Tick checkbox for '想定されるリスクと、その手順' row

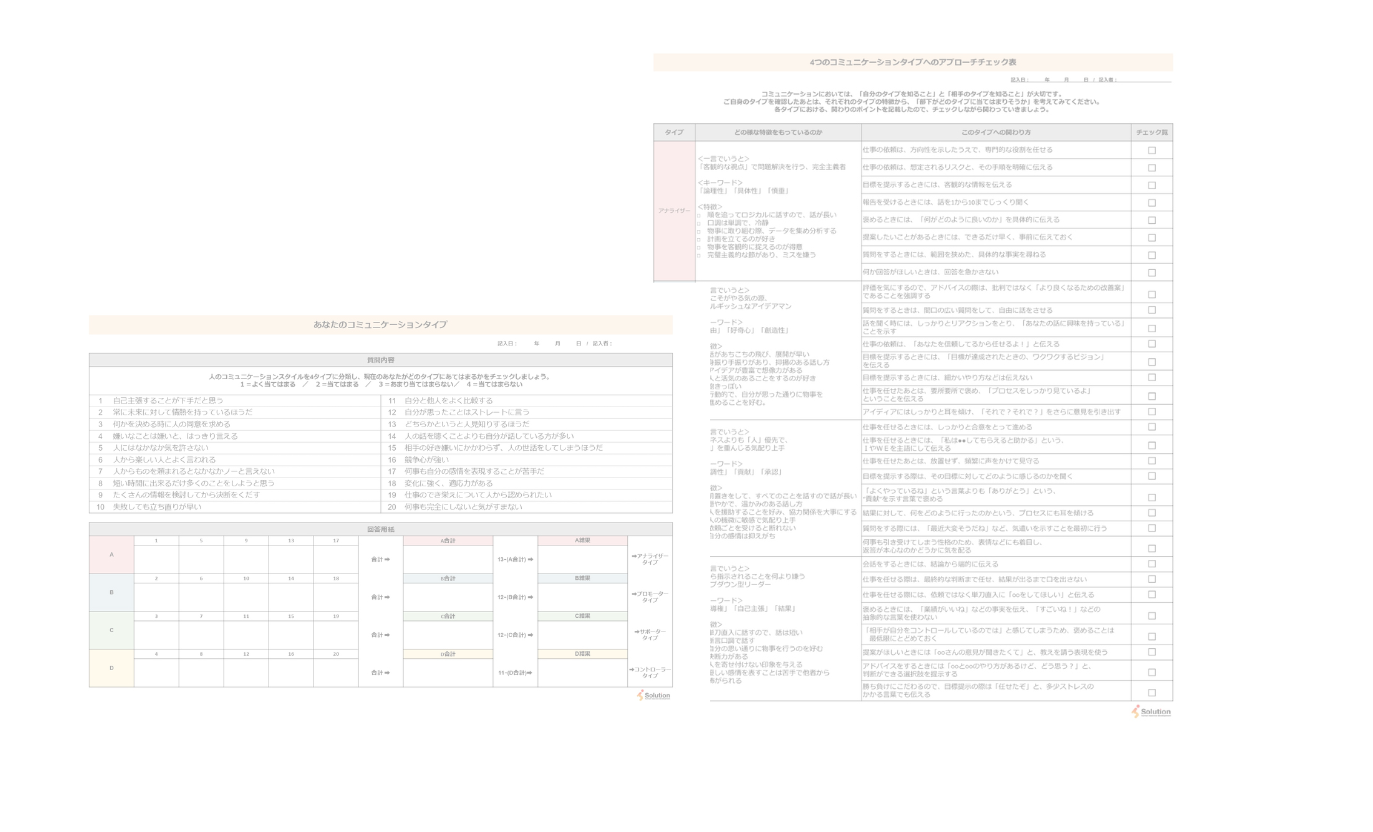point(1151,168)
